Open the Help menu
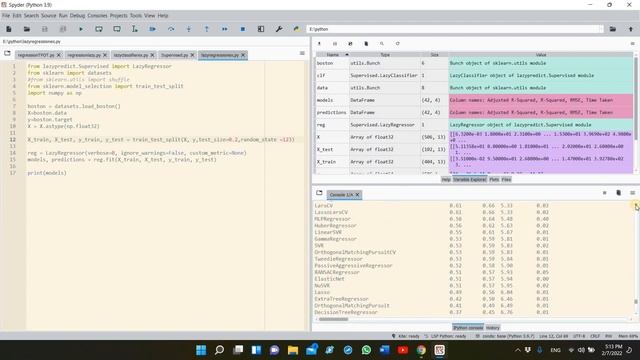640x360 pixels. tap(163, 16)
